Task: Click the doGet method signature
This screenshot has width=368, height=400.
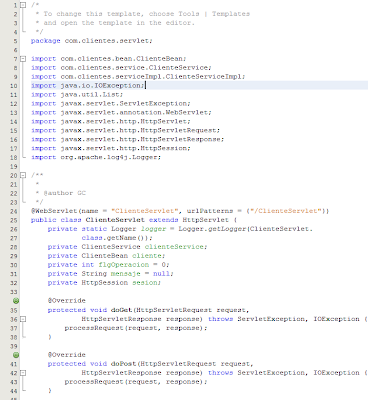Action: 148,311
